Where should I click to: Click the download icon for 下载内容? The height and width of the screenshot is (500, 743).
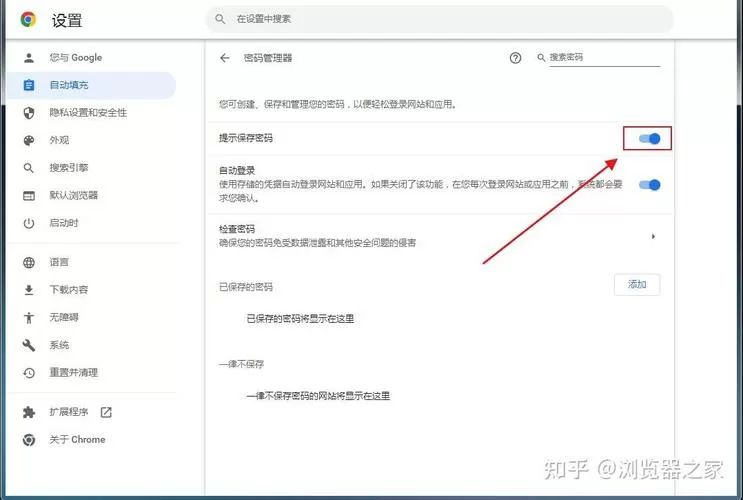pyautogui.click(x=29, y=290)
